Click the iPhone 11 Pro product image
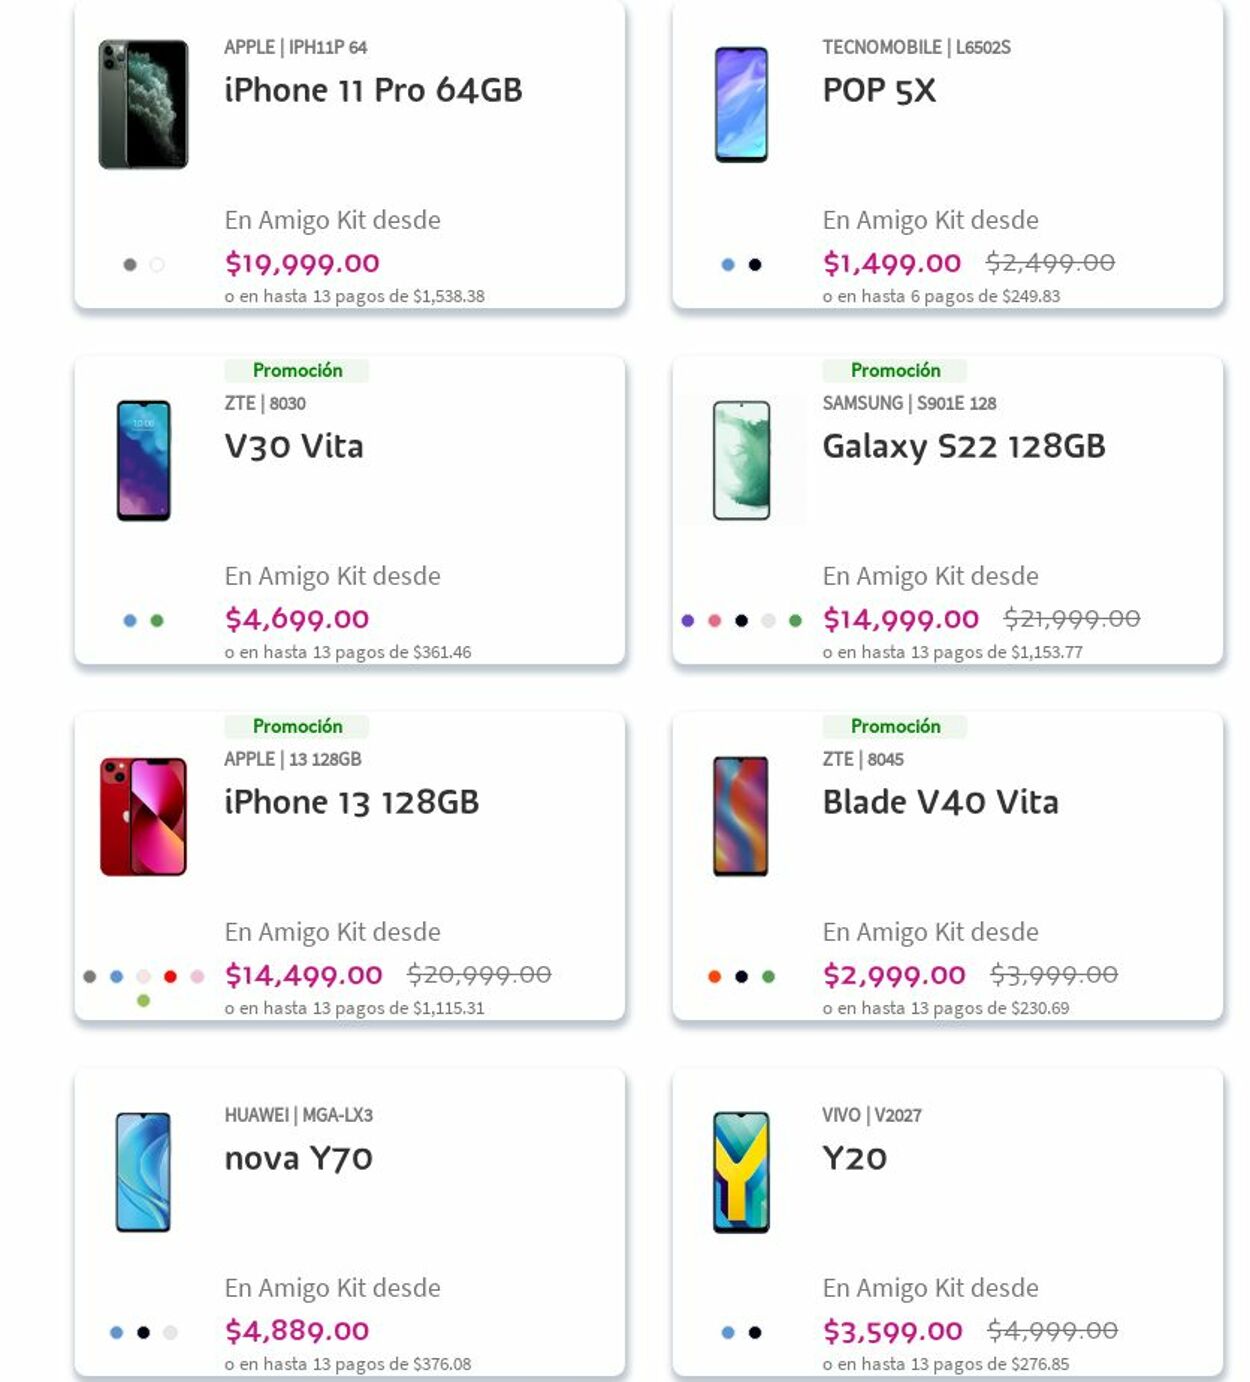The height and width of the screenshot is (1382, 1250). pos(143,104)
